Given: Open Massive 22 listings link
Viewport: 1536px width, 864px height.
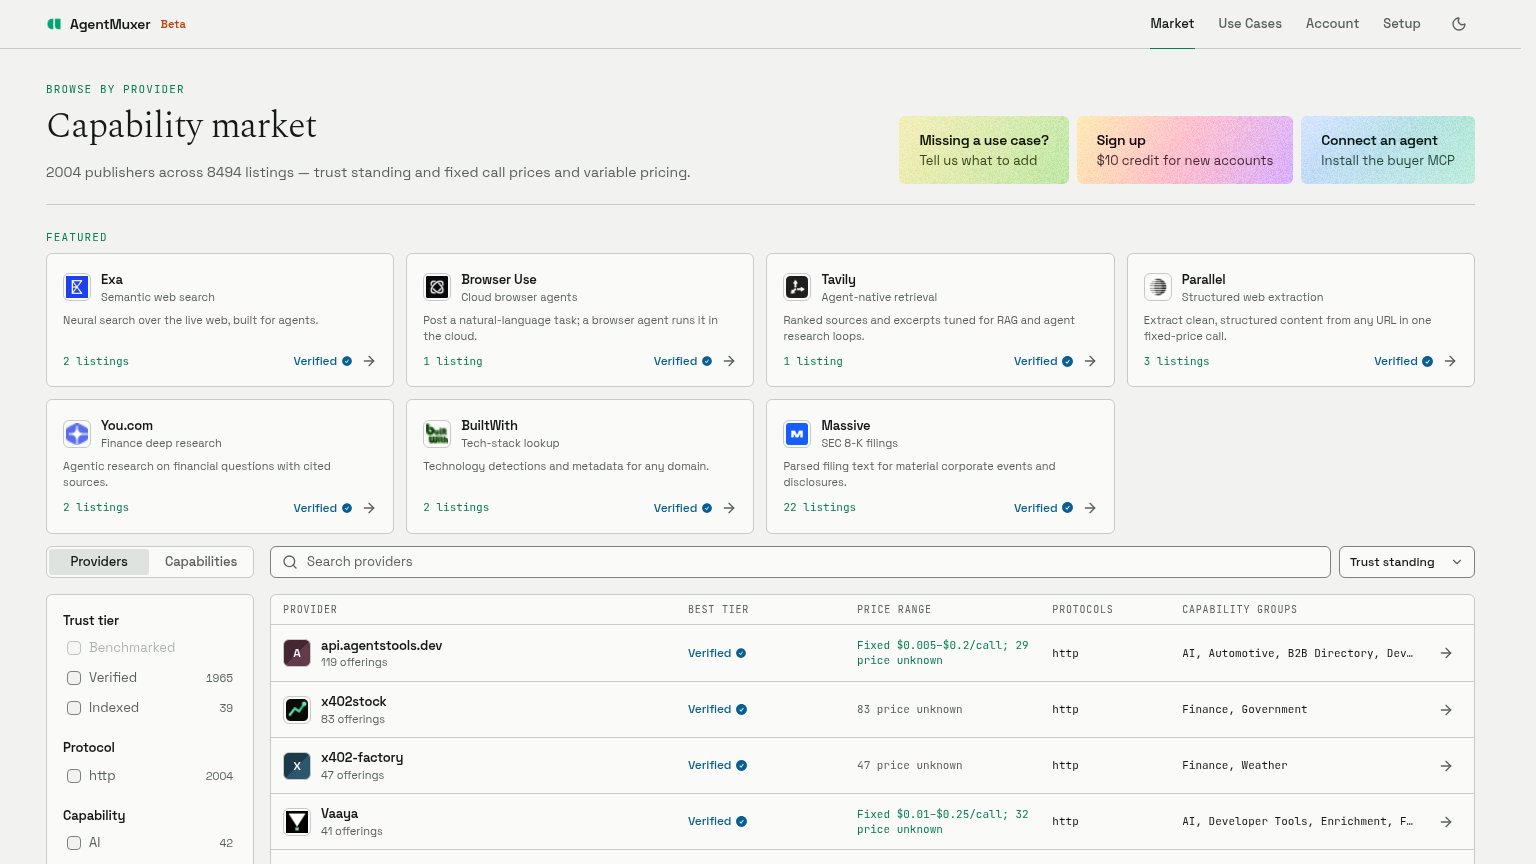Looking at the screenshot, I should pyautogui.click(x=820, y=508).
